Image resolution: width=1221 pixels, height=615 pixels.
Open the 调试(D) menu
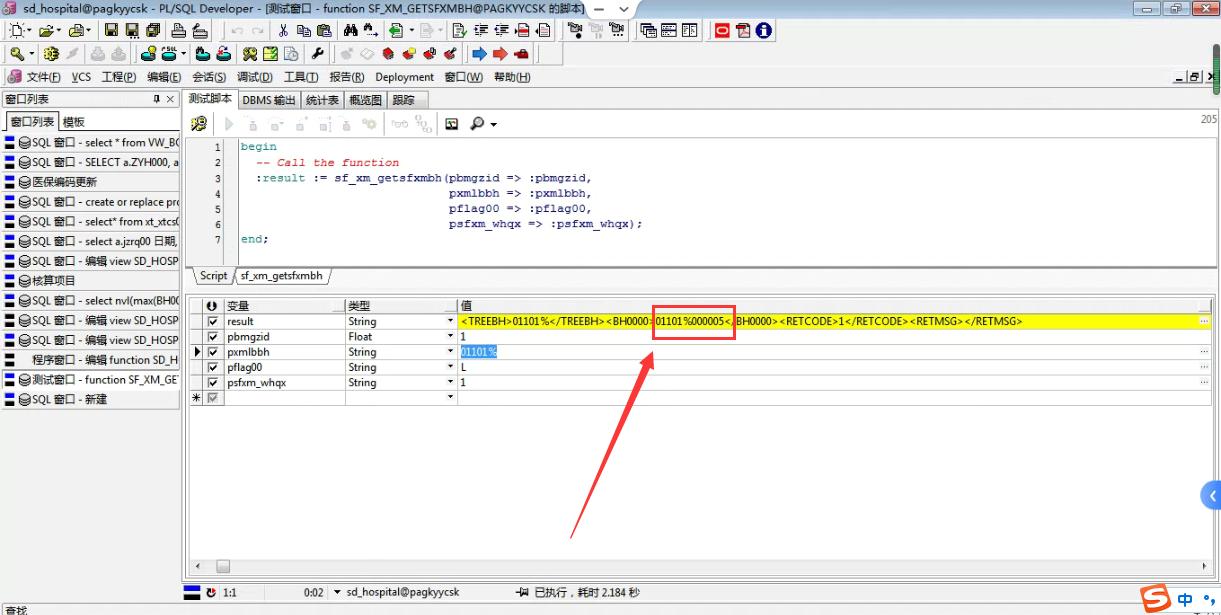(x=254, y=77)
